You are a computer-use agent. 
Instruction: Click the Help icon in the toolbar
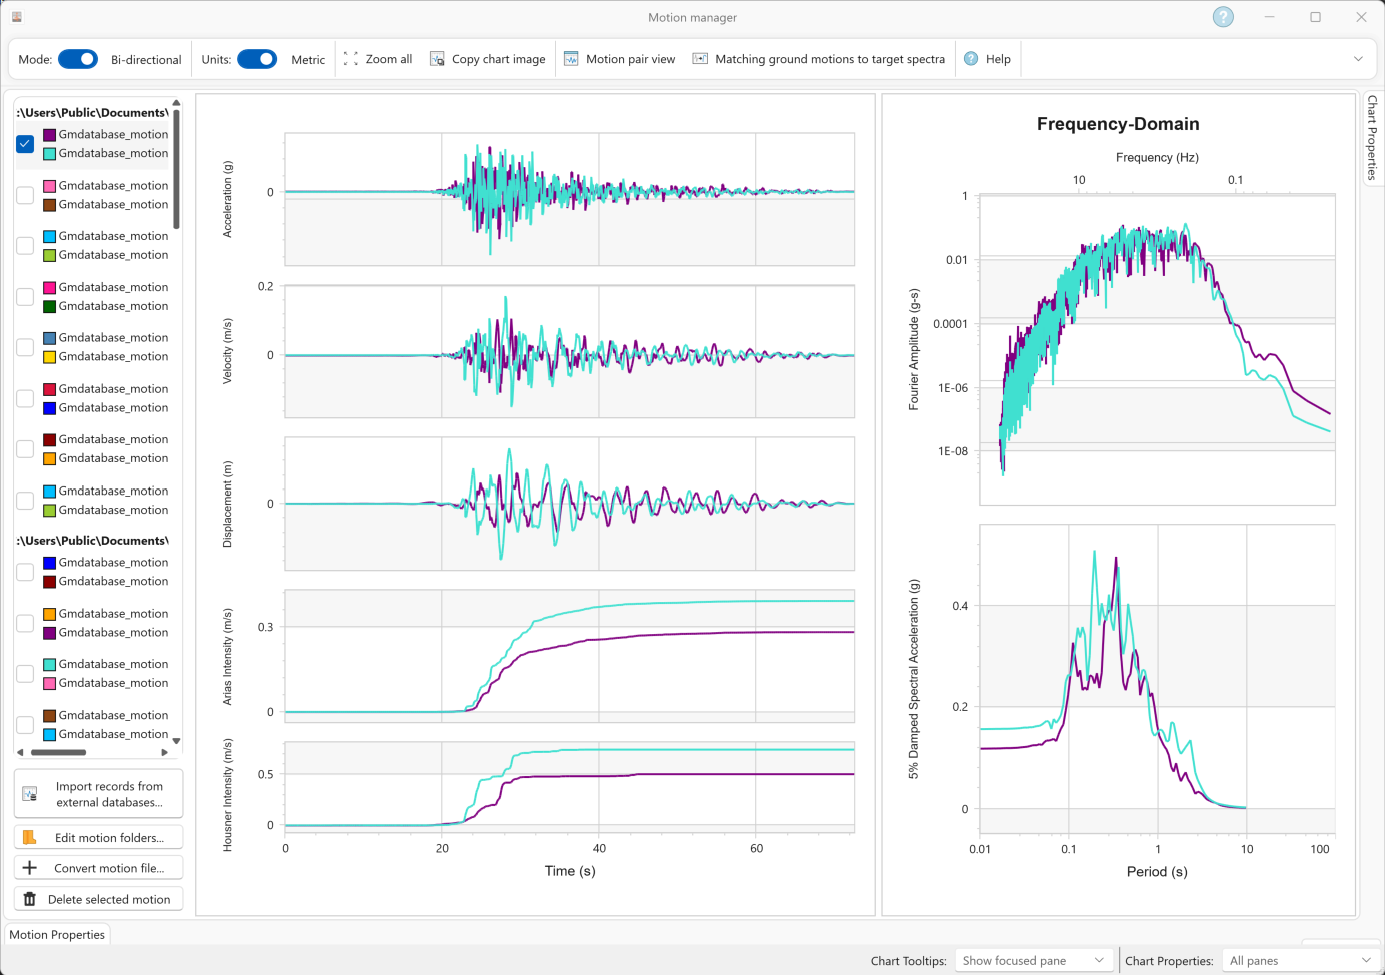971,59
